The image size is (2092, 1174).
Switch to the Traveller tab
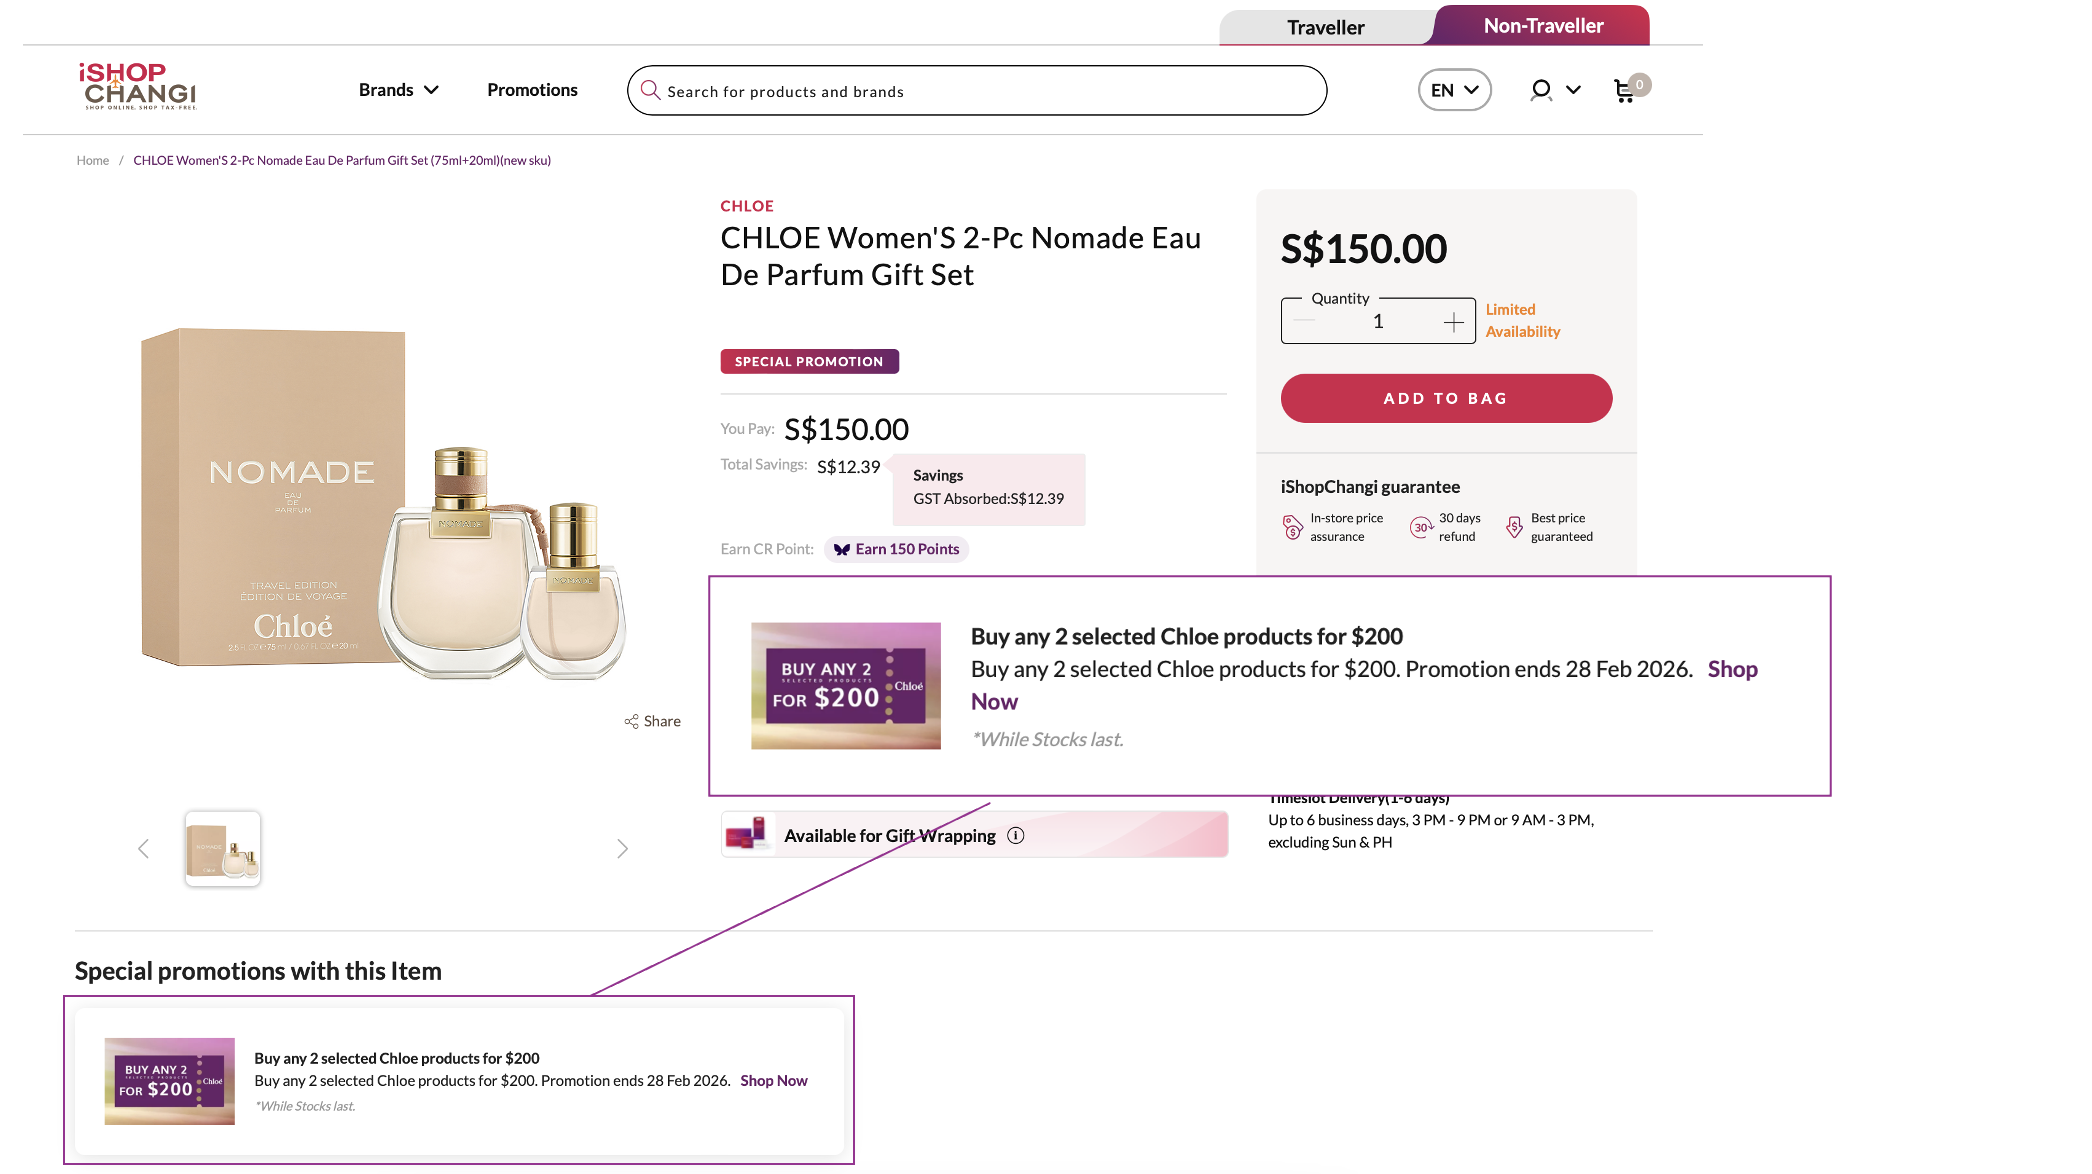(x=1325, y=27)
